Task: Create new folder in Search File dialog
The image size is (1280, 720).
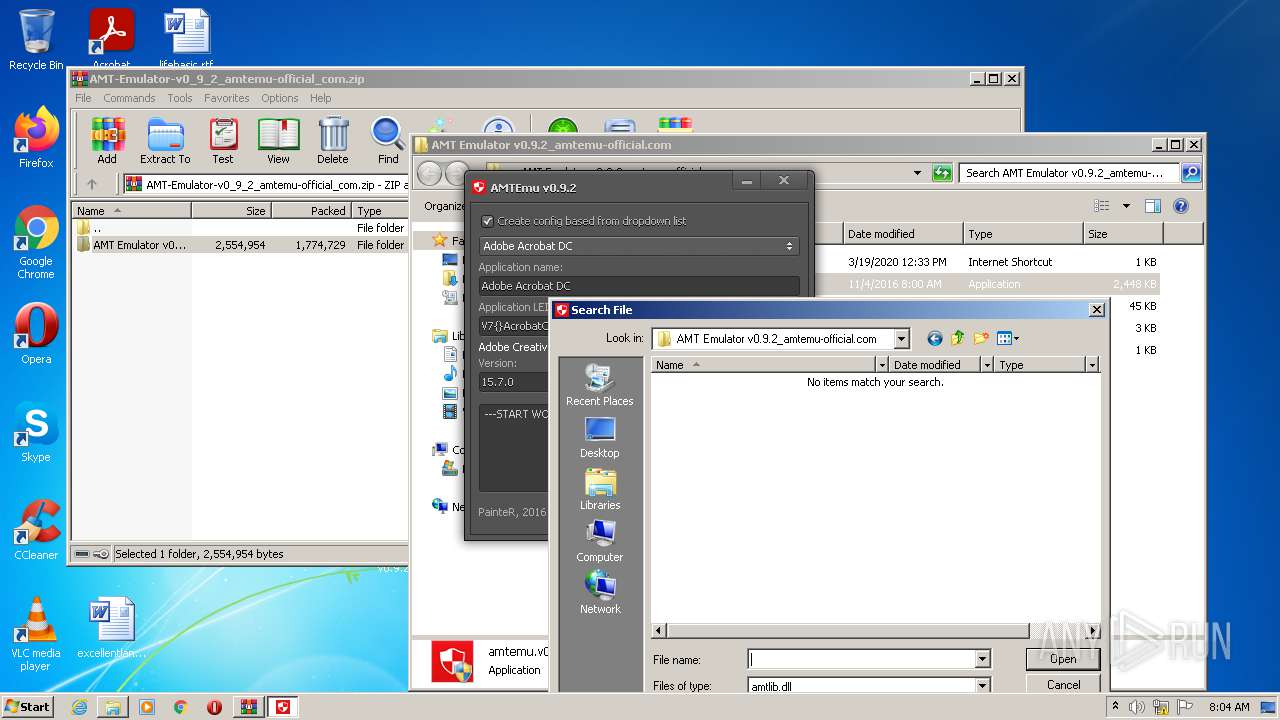Action: pos(981,339)
